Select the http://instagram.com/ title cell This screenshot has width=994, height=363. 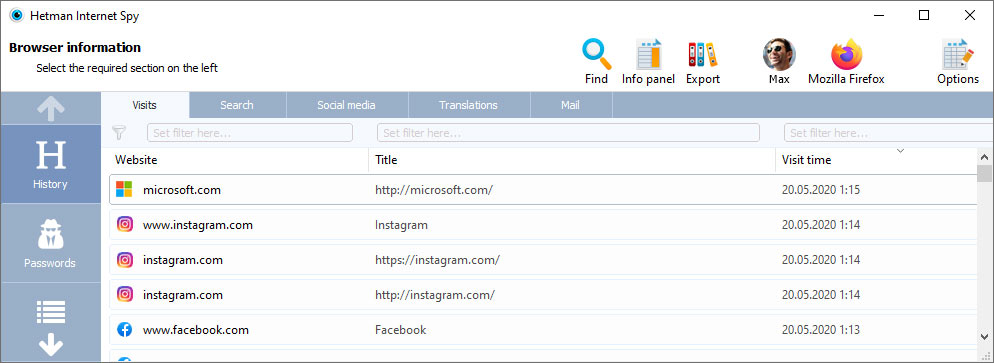click(x=435, y=295)
